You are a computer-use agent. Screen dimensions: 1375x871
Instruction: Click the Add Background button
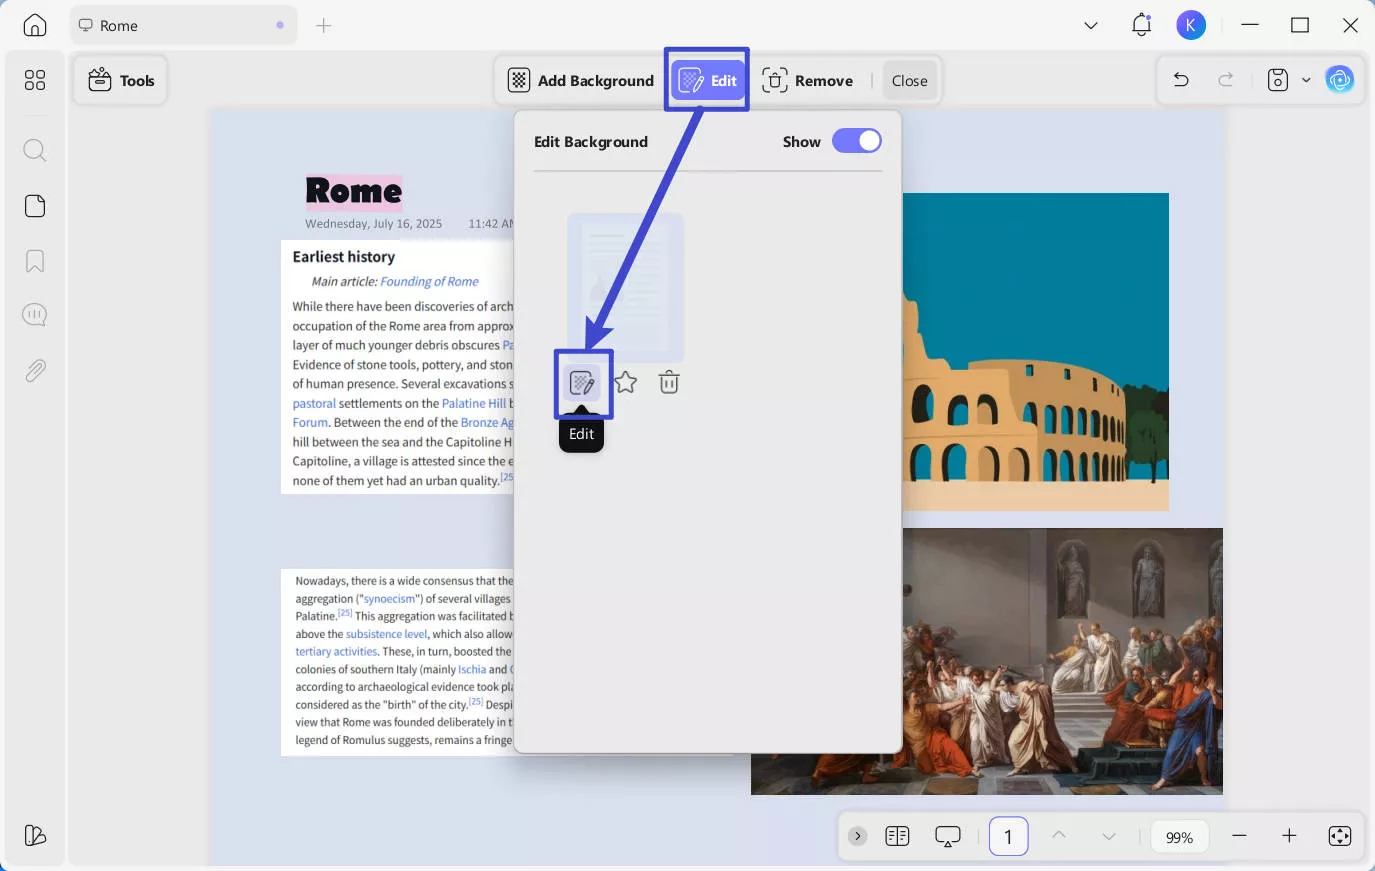click(x=581, y=81)
